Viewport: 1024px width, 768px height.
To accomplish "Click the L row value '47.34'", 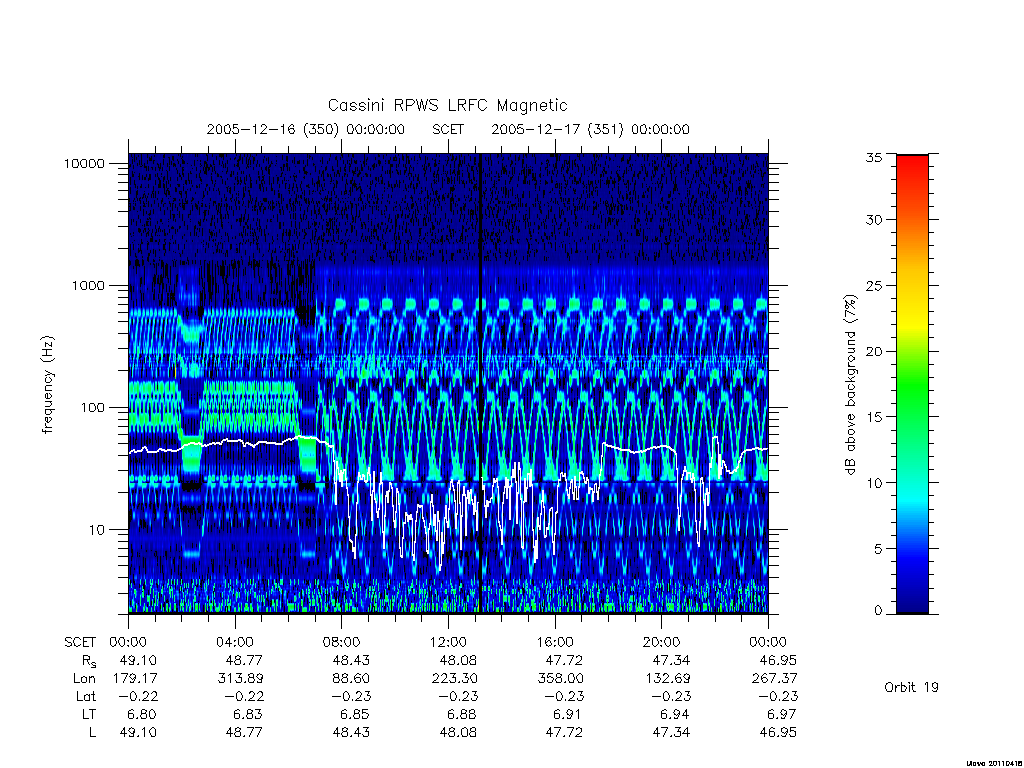I will click(x=671, y=733).
